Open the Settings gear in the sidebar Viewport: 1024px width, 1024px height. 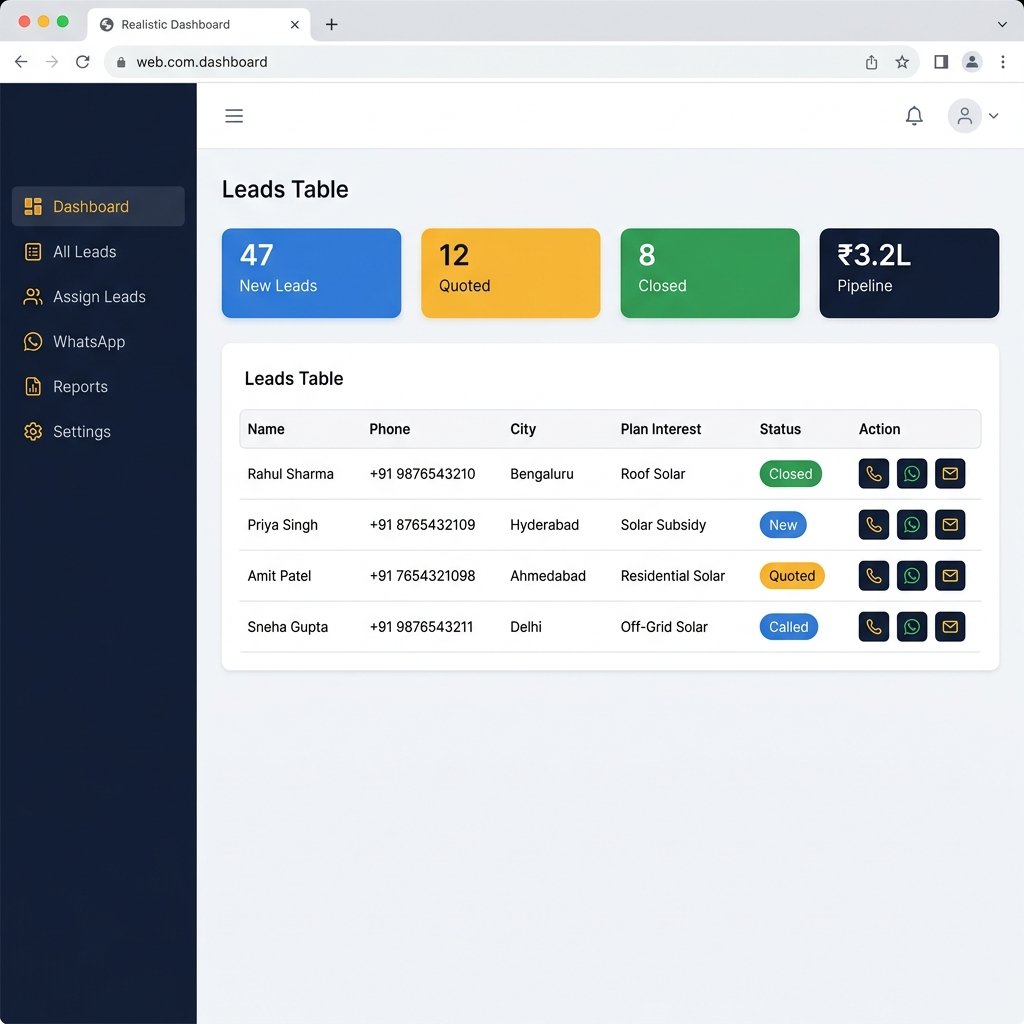[34, 432]
